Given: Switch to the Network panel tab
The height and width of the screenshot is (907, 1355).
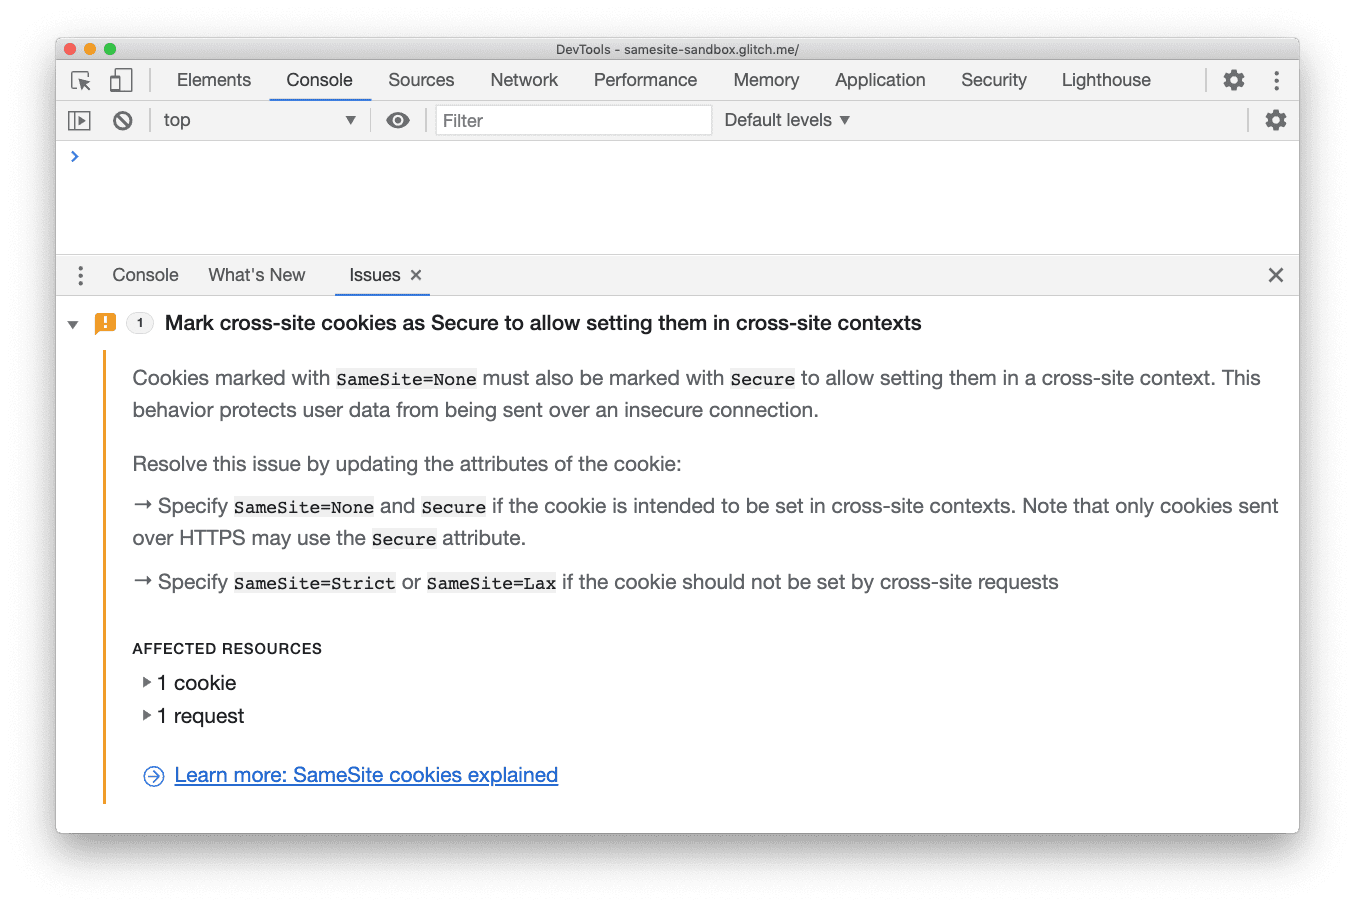Looking at the screenshot, I should pyautogui.click(x=523, y=79).
